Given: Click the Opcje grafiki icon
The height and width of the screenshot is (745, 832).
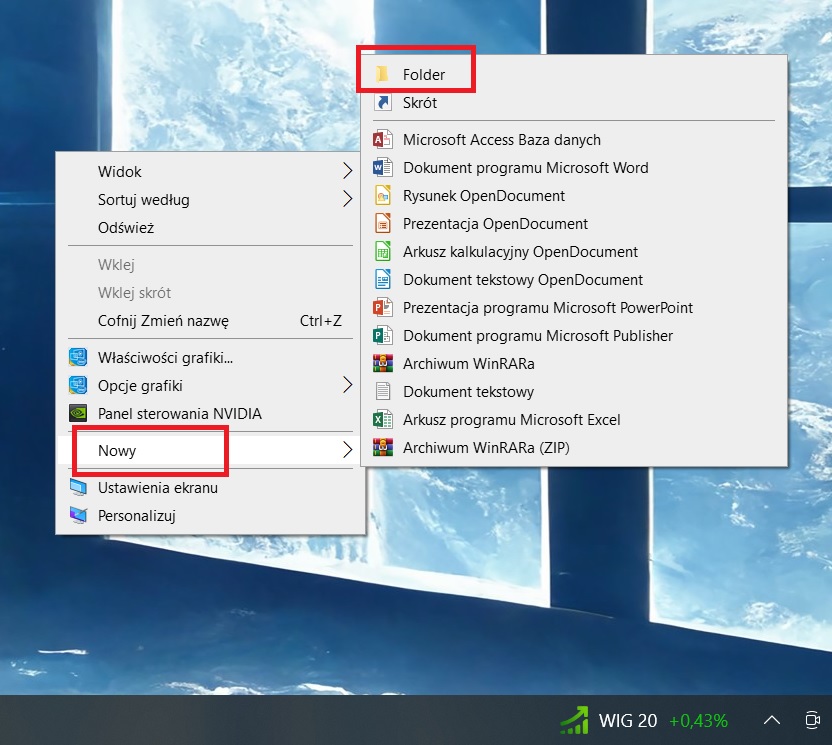Looking at the screenshot, I should coord(78,386).
